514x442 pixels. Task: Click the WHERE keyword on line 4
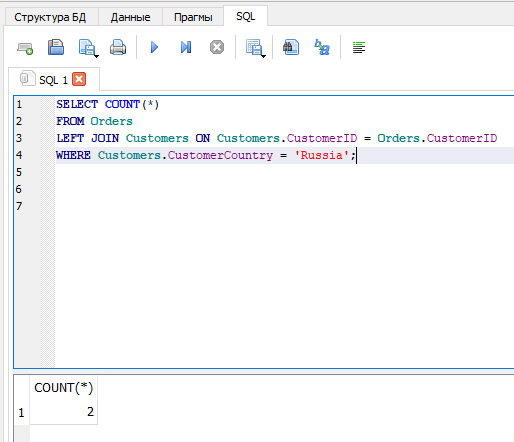73,155
